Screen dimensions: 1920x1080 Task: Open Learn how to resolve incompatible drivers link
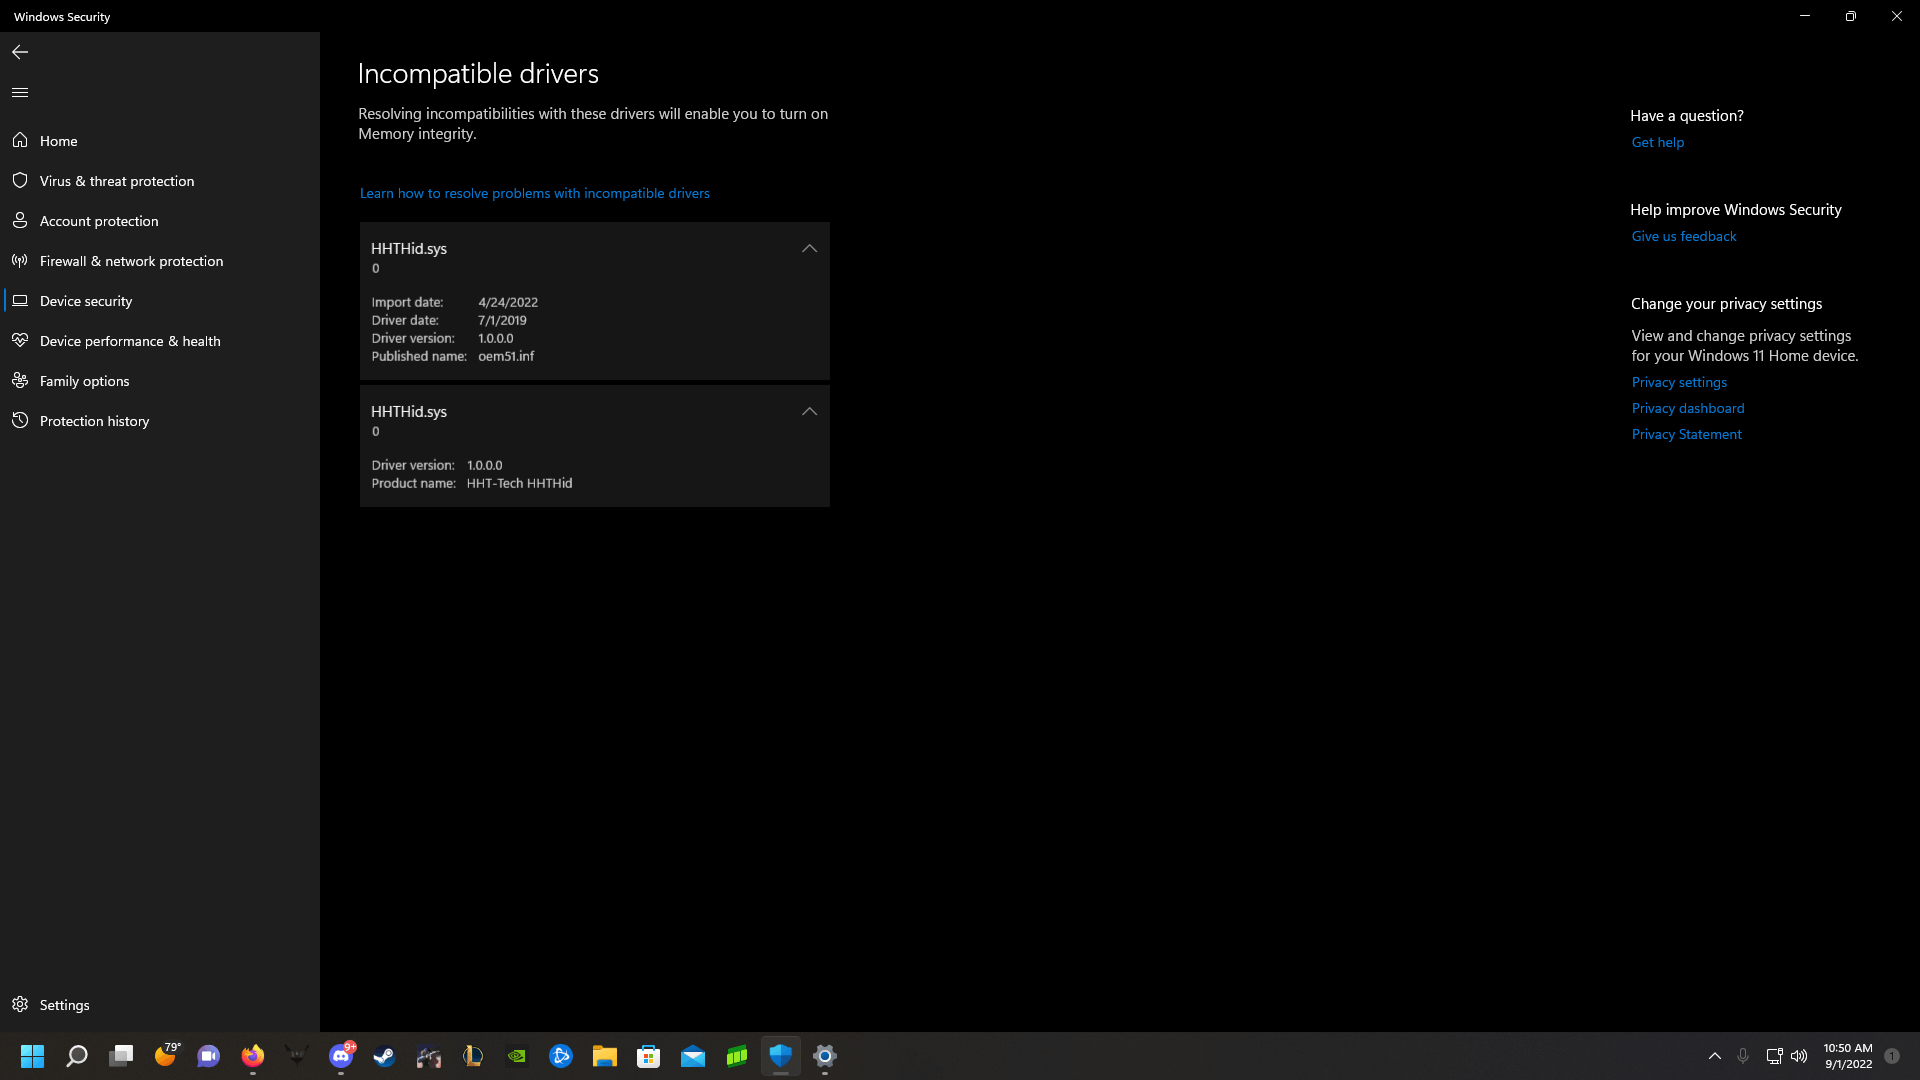coord(534,193)
